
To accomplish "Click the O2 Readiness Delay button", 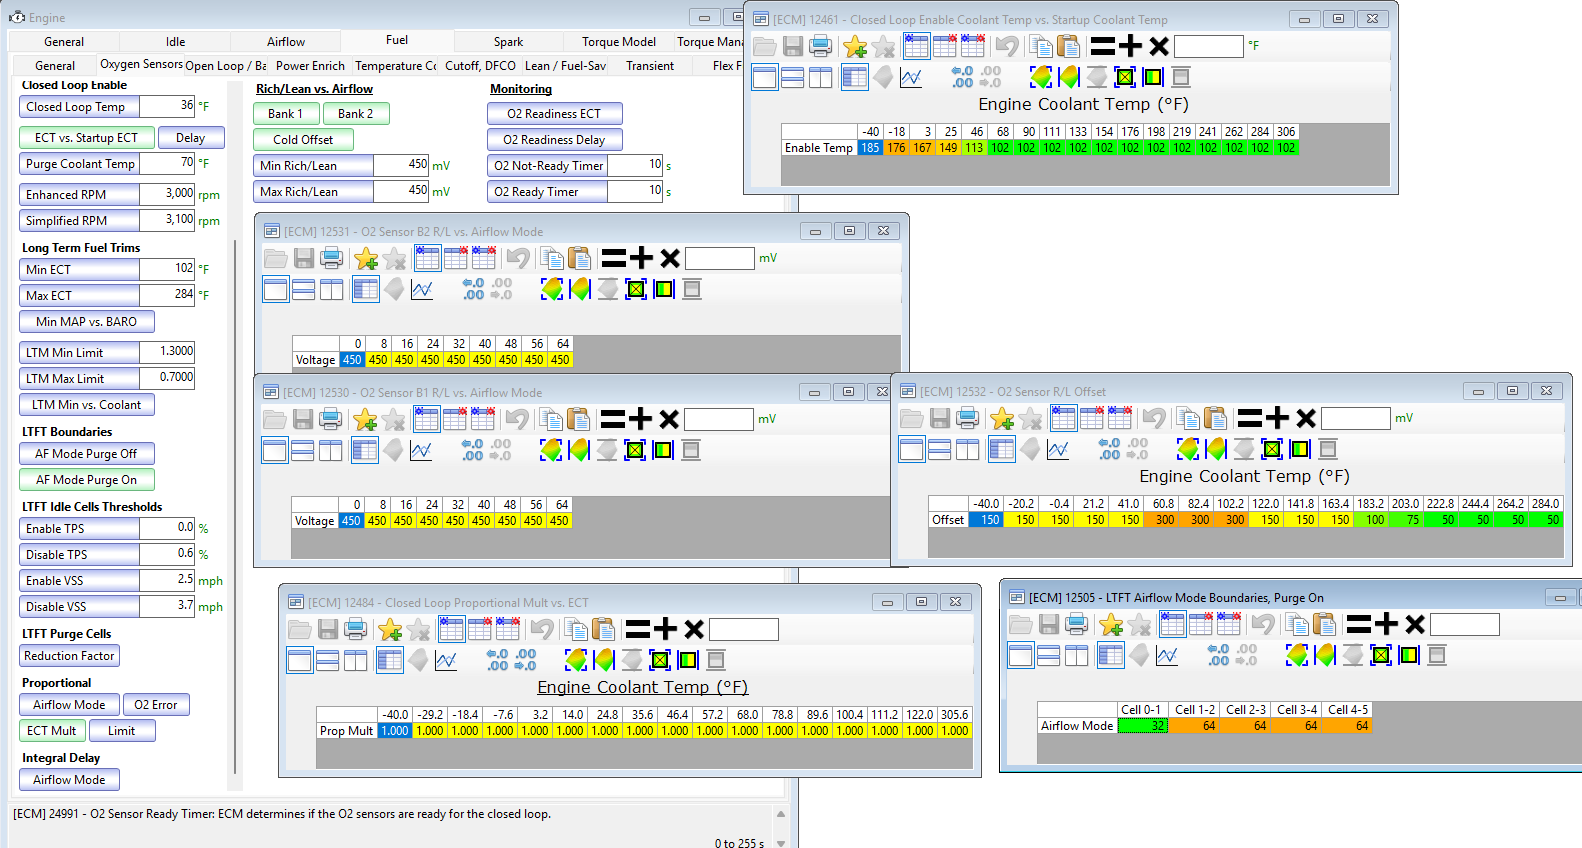I will [x=554, y=140].
